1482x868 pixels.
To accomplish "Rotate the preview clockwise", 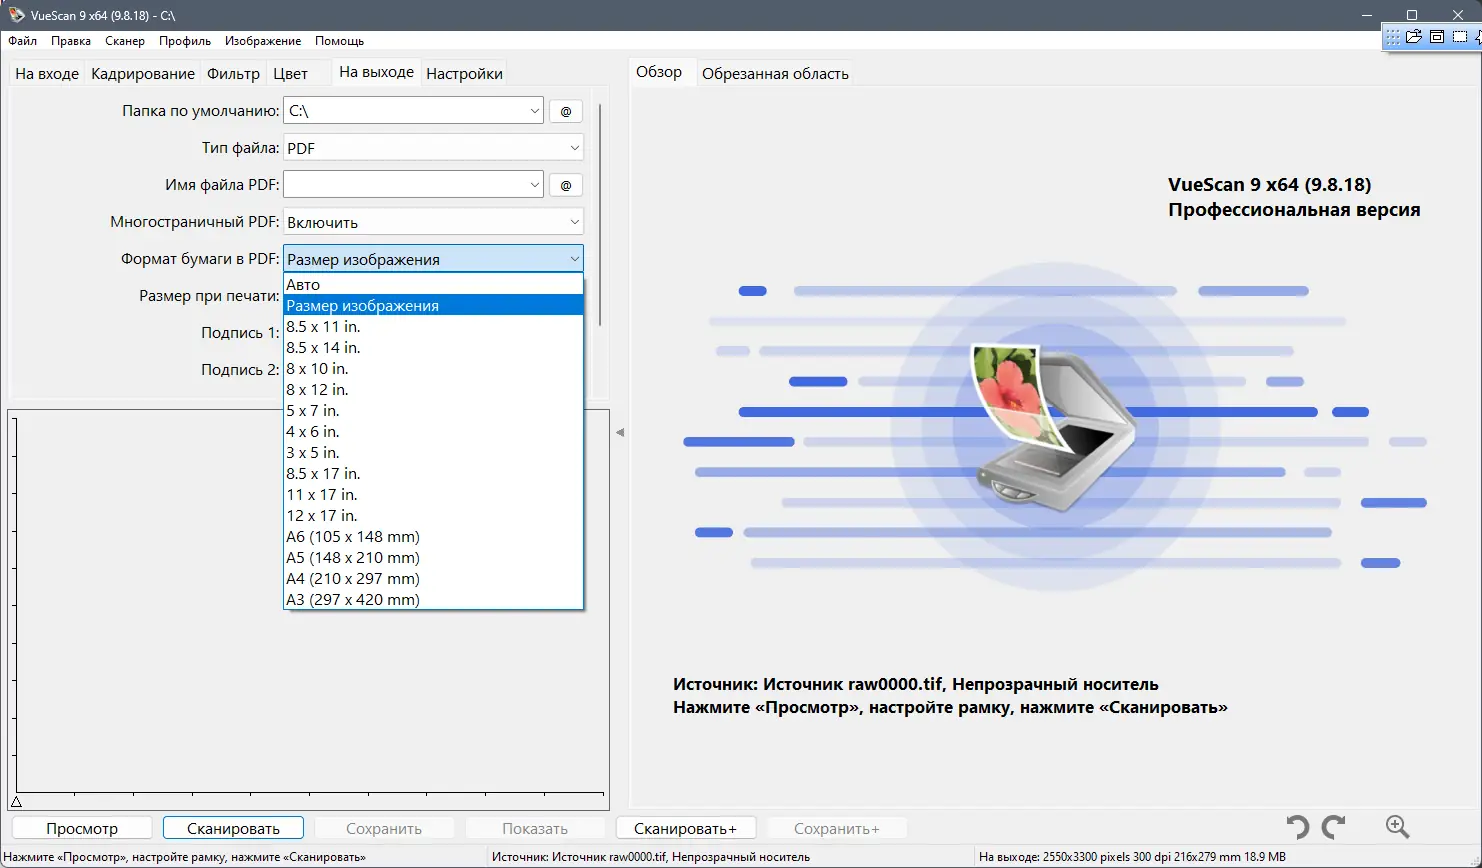I will coord(1334,827).
